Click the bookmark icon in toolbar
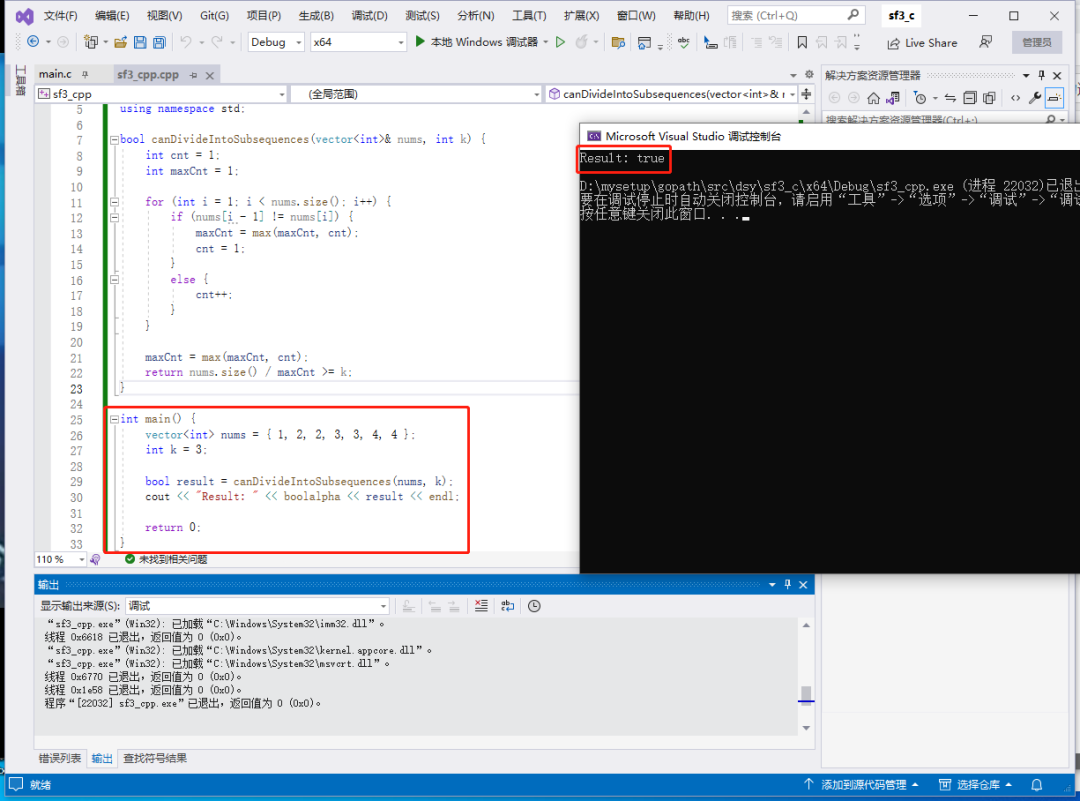 pos(802,42)
